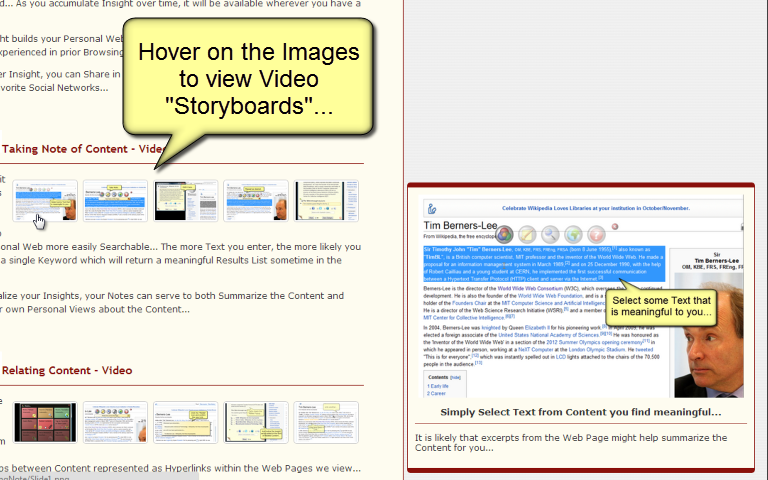768x480 pixels.
Task: Click the 'World Wide Web Foundation' link
Action: click(x=550, y=296)
